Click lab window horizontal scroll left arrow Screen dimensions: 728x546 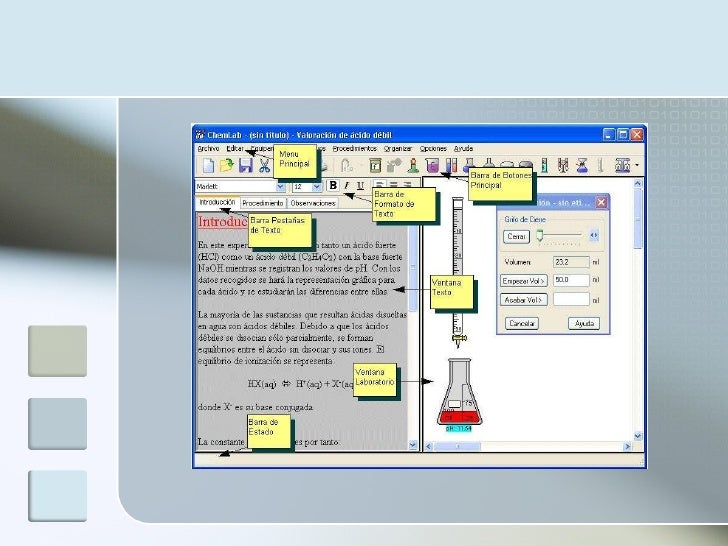tap(429, 447)
